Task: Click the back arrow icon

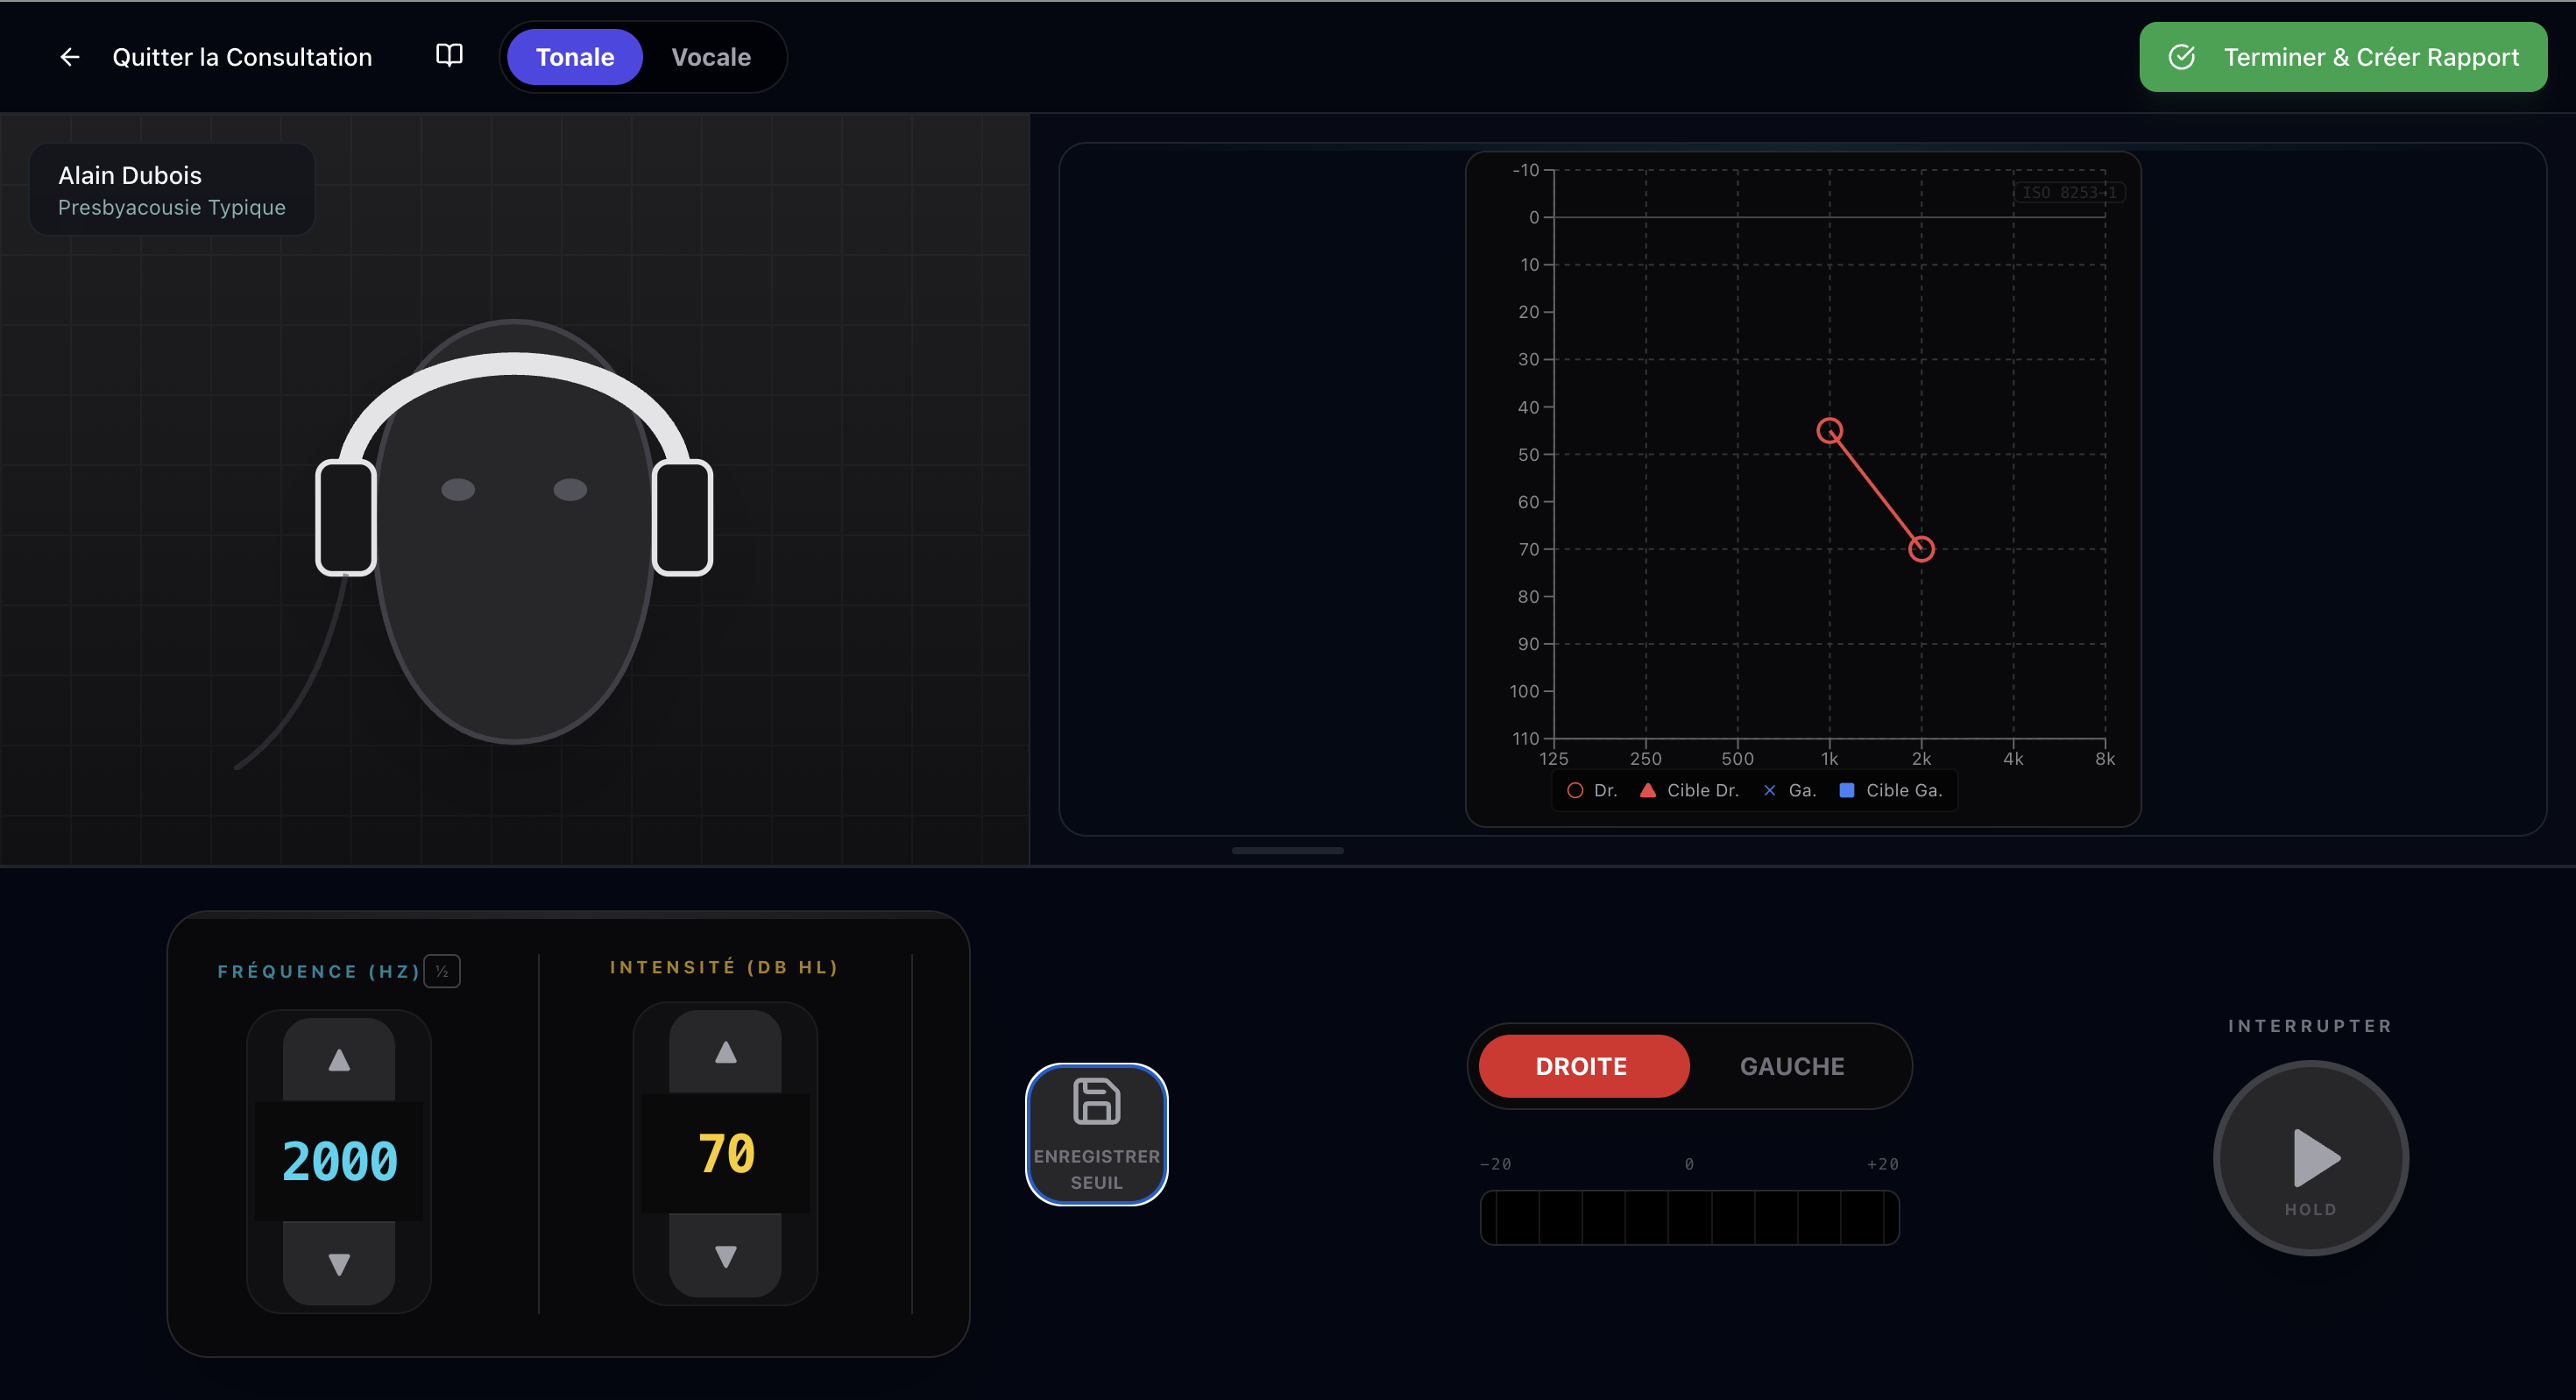Action: coord(69,57)
